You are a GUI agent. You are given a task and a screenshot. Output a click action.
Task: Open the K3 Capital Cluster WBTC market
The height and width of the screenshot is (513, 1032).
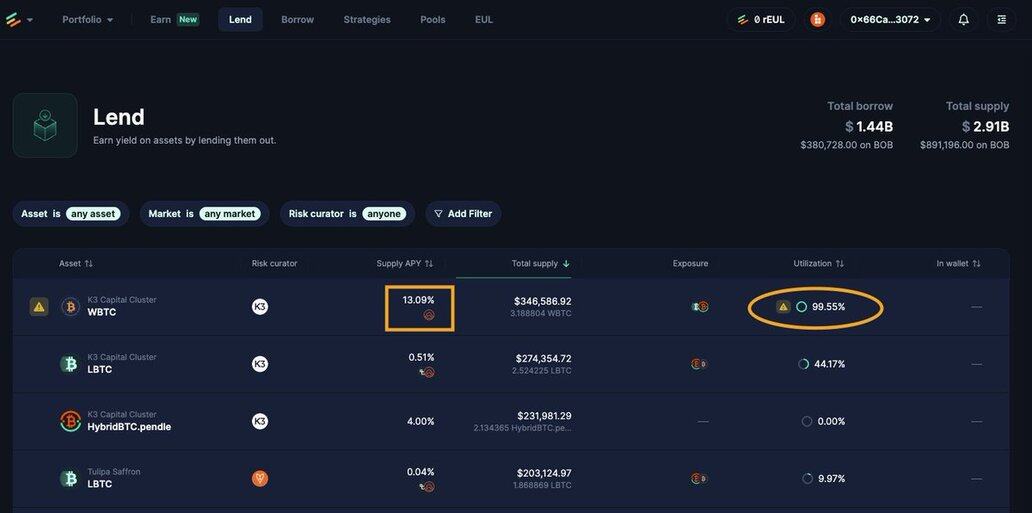[122, 306]
